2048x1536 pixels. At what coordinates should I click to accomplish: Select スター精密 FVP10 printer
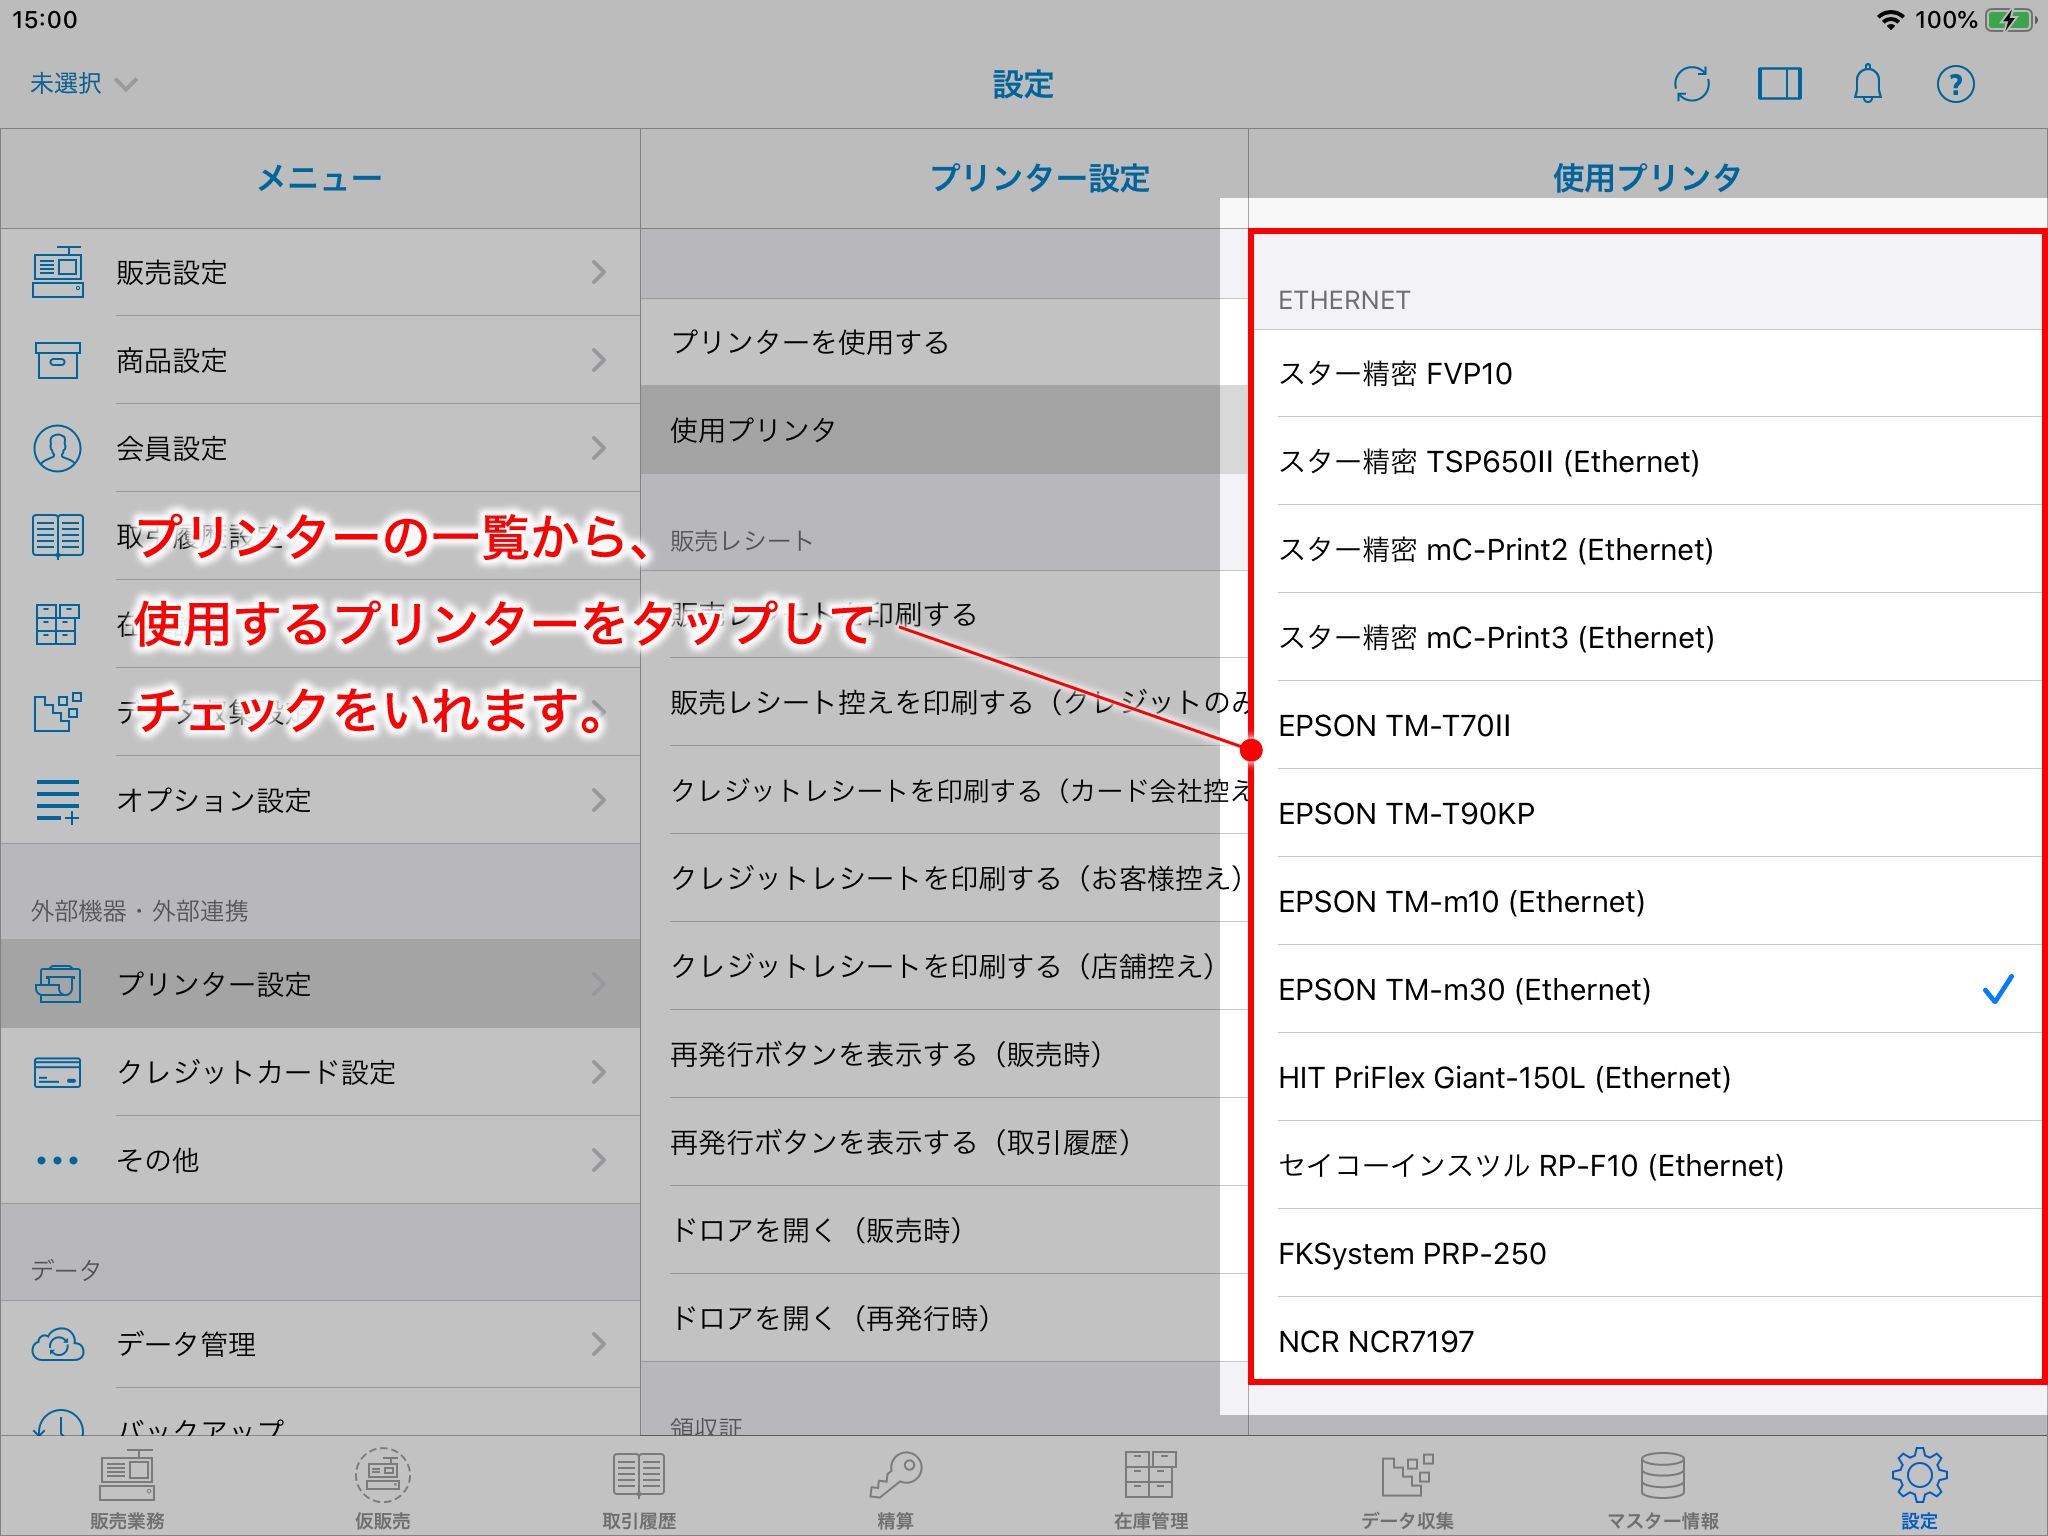[x=1648, y=374]
